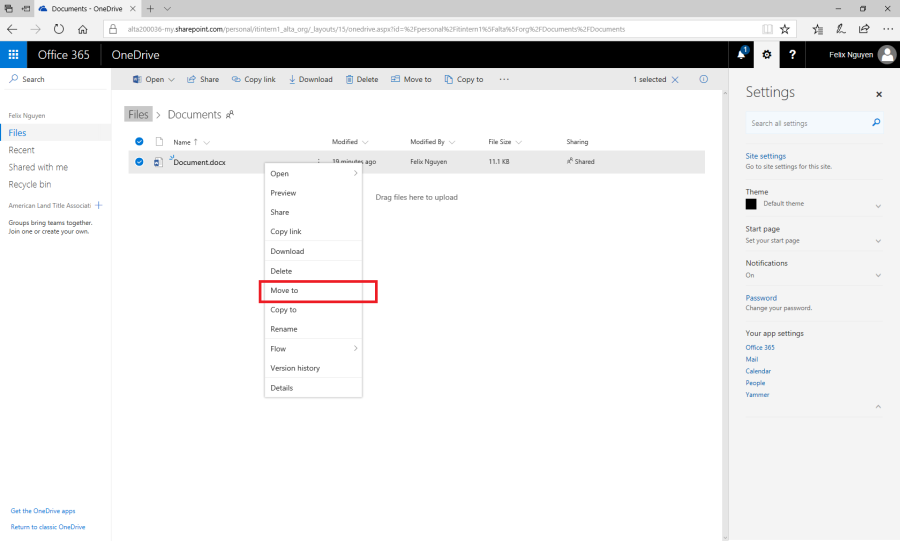
Task: Click Get the OneDrive apps link
Action: 42,511
